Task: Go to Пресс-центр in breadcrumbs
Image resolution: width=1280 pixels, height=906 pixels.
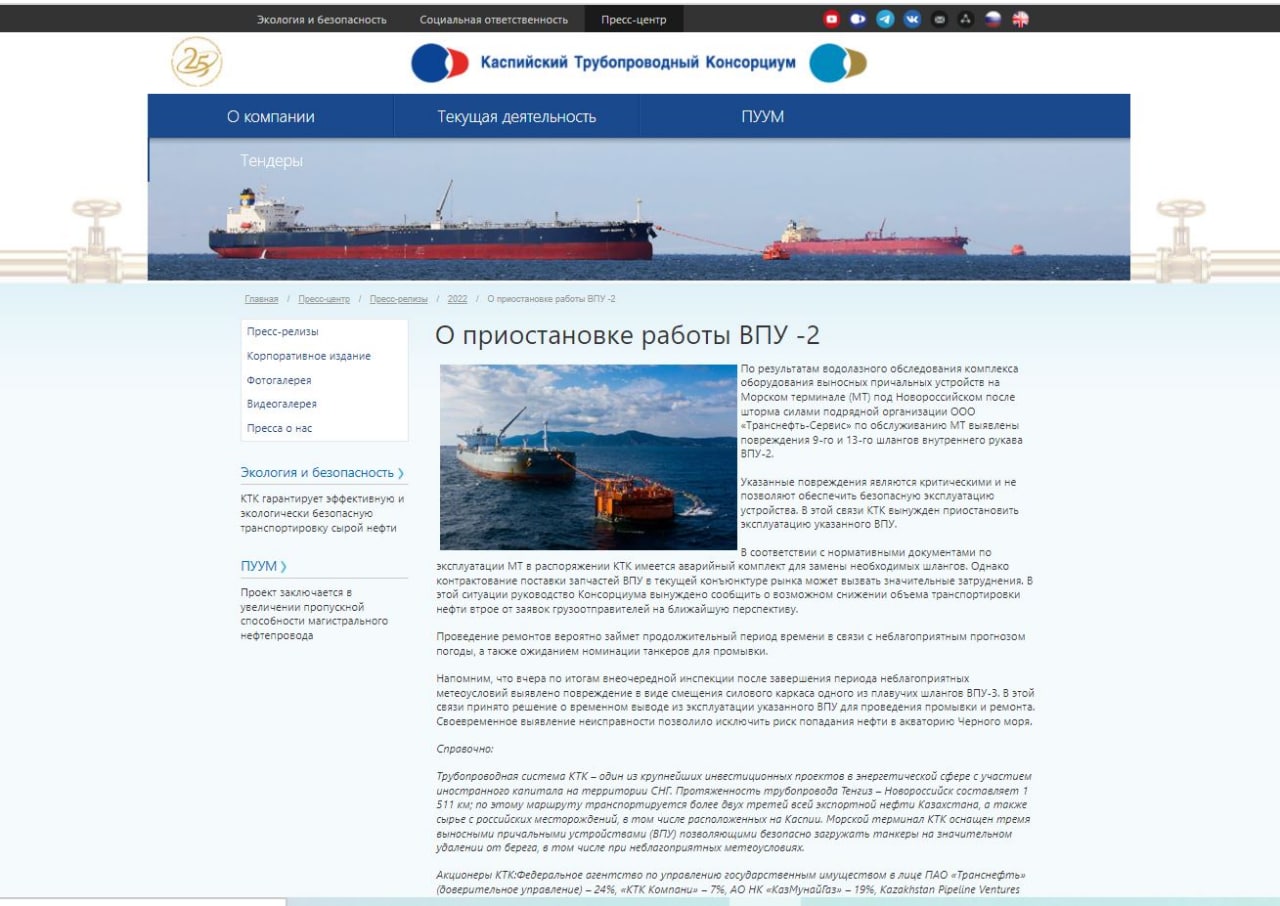Action: (324, 299)
